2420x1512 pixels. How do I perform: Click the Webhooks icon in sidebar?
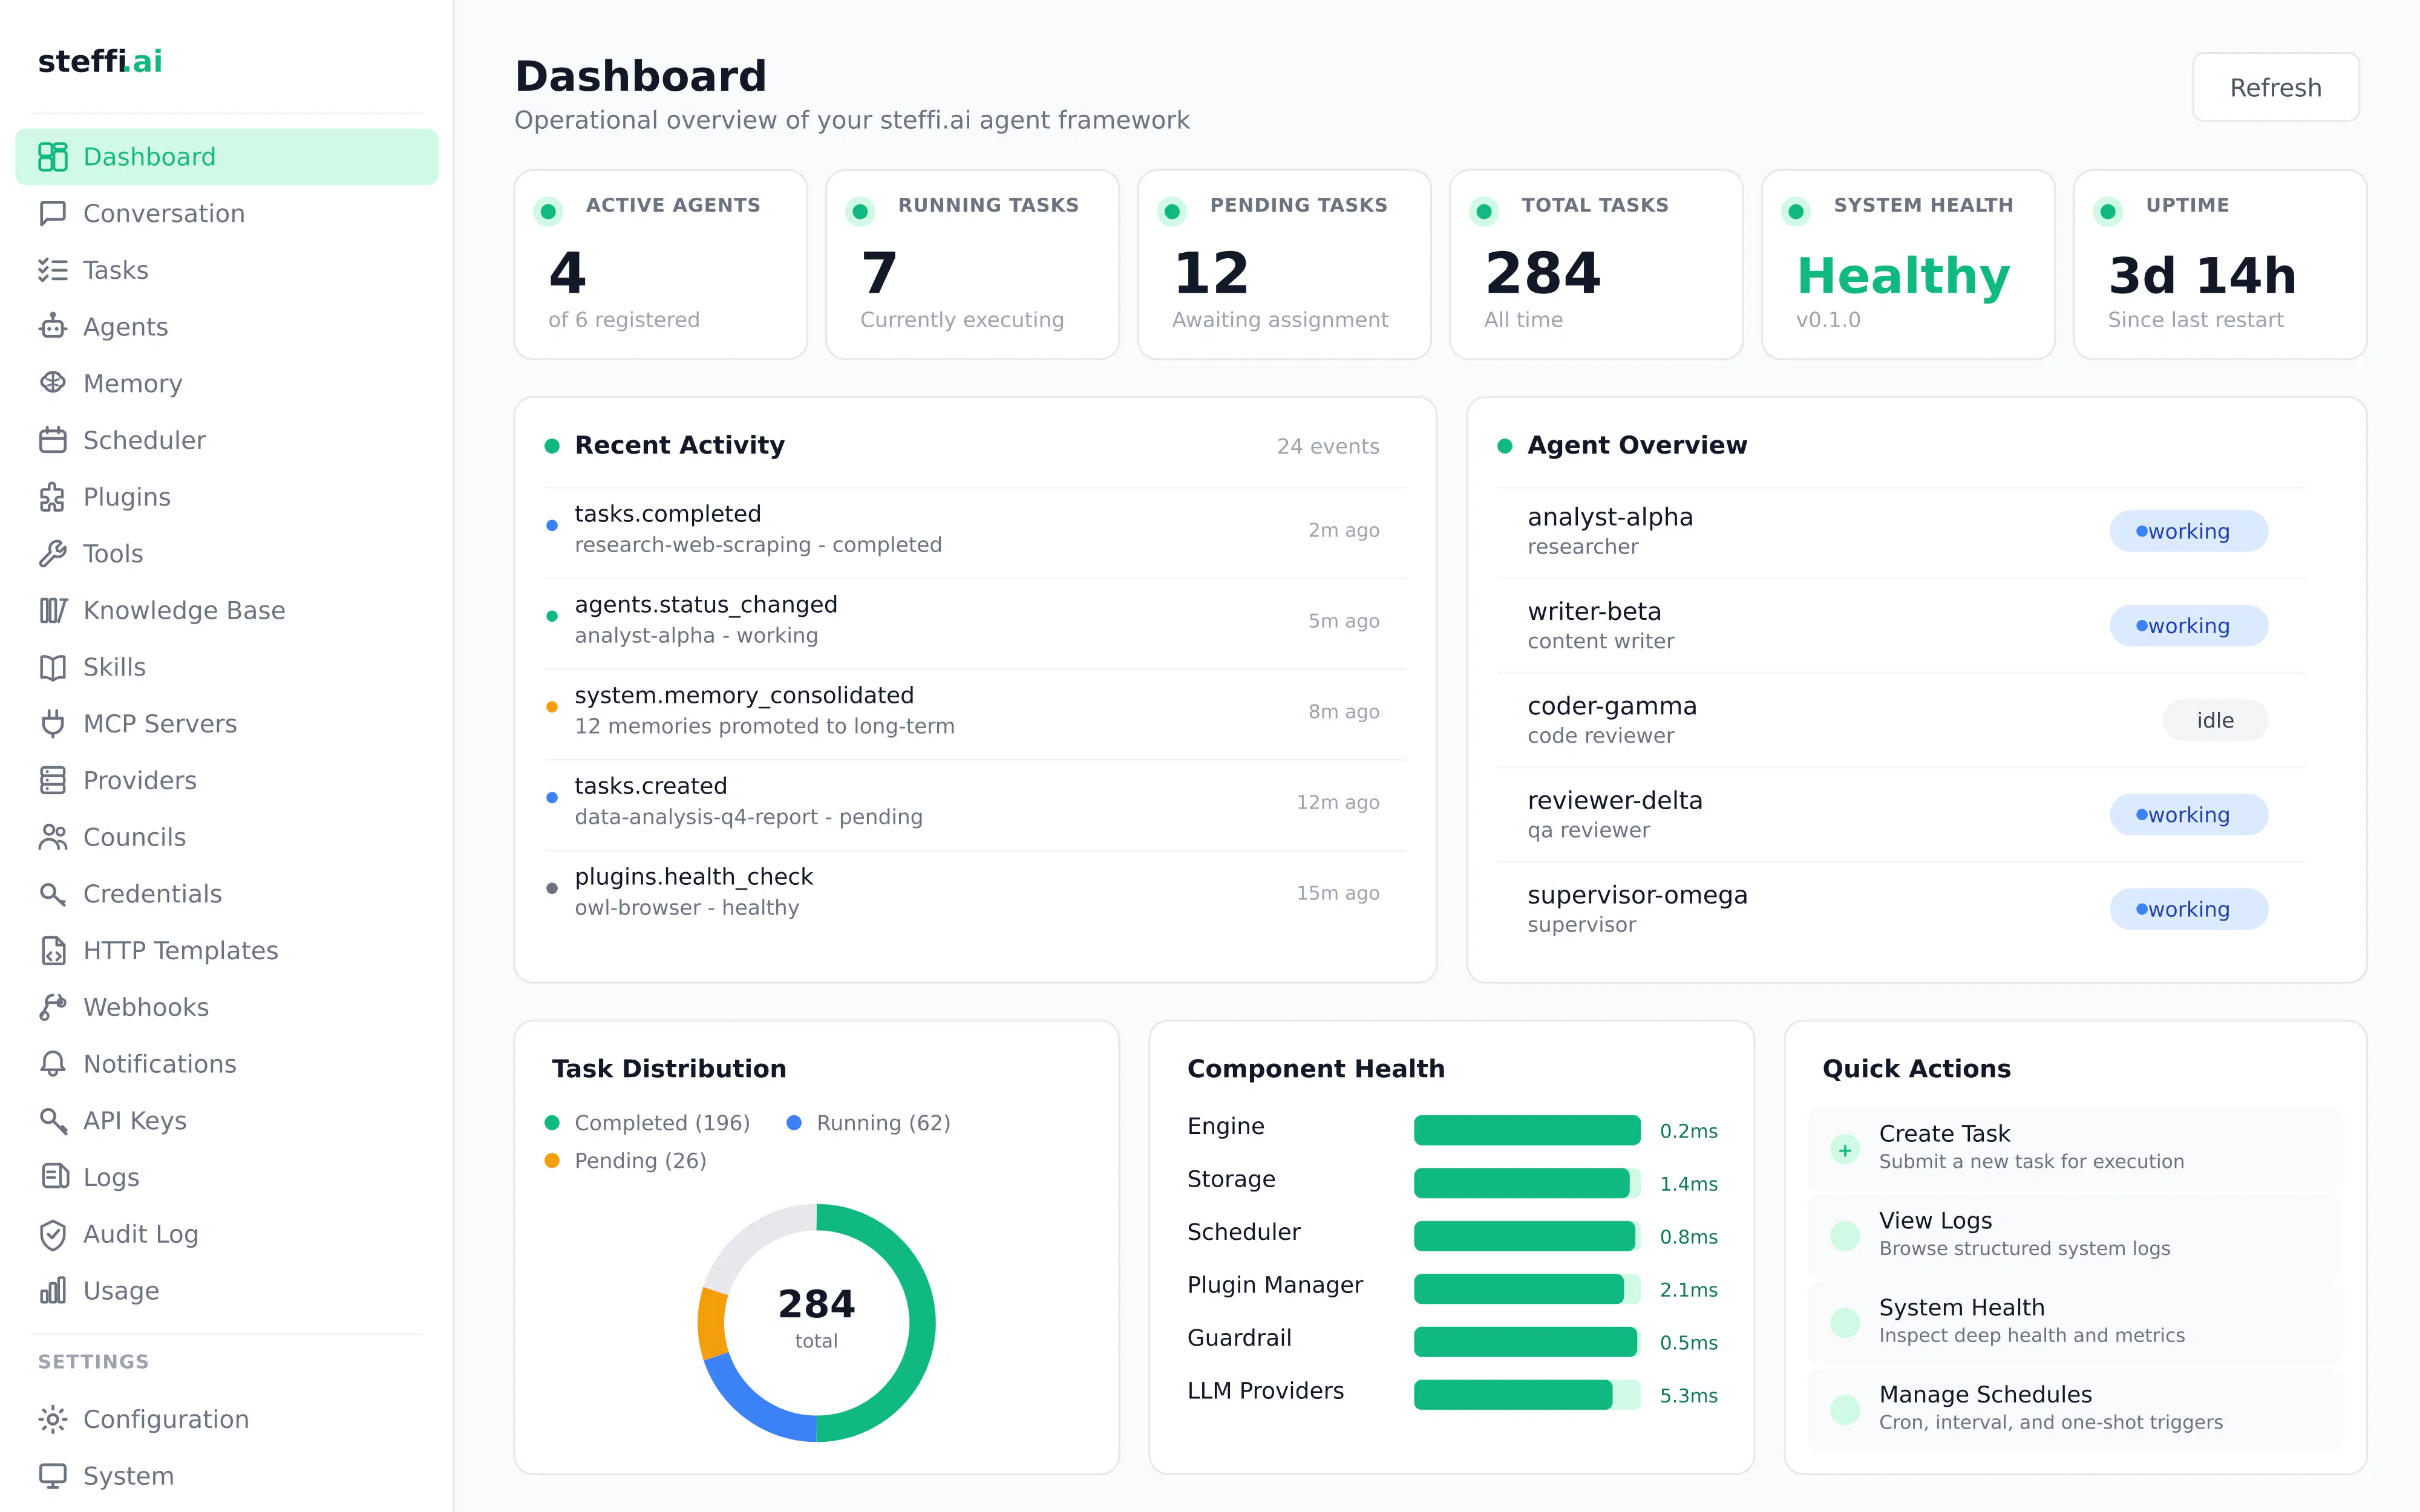[x=53, y=1007]
